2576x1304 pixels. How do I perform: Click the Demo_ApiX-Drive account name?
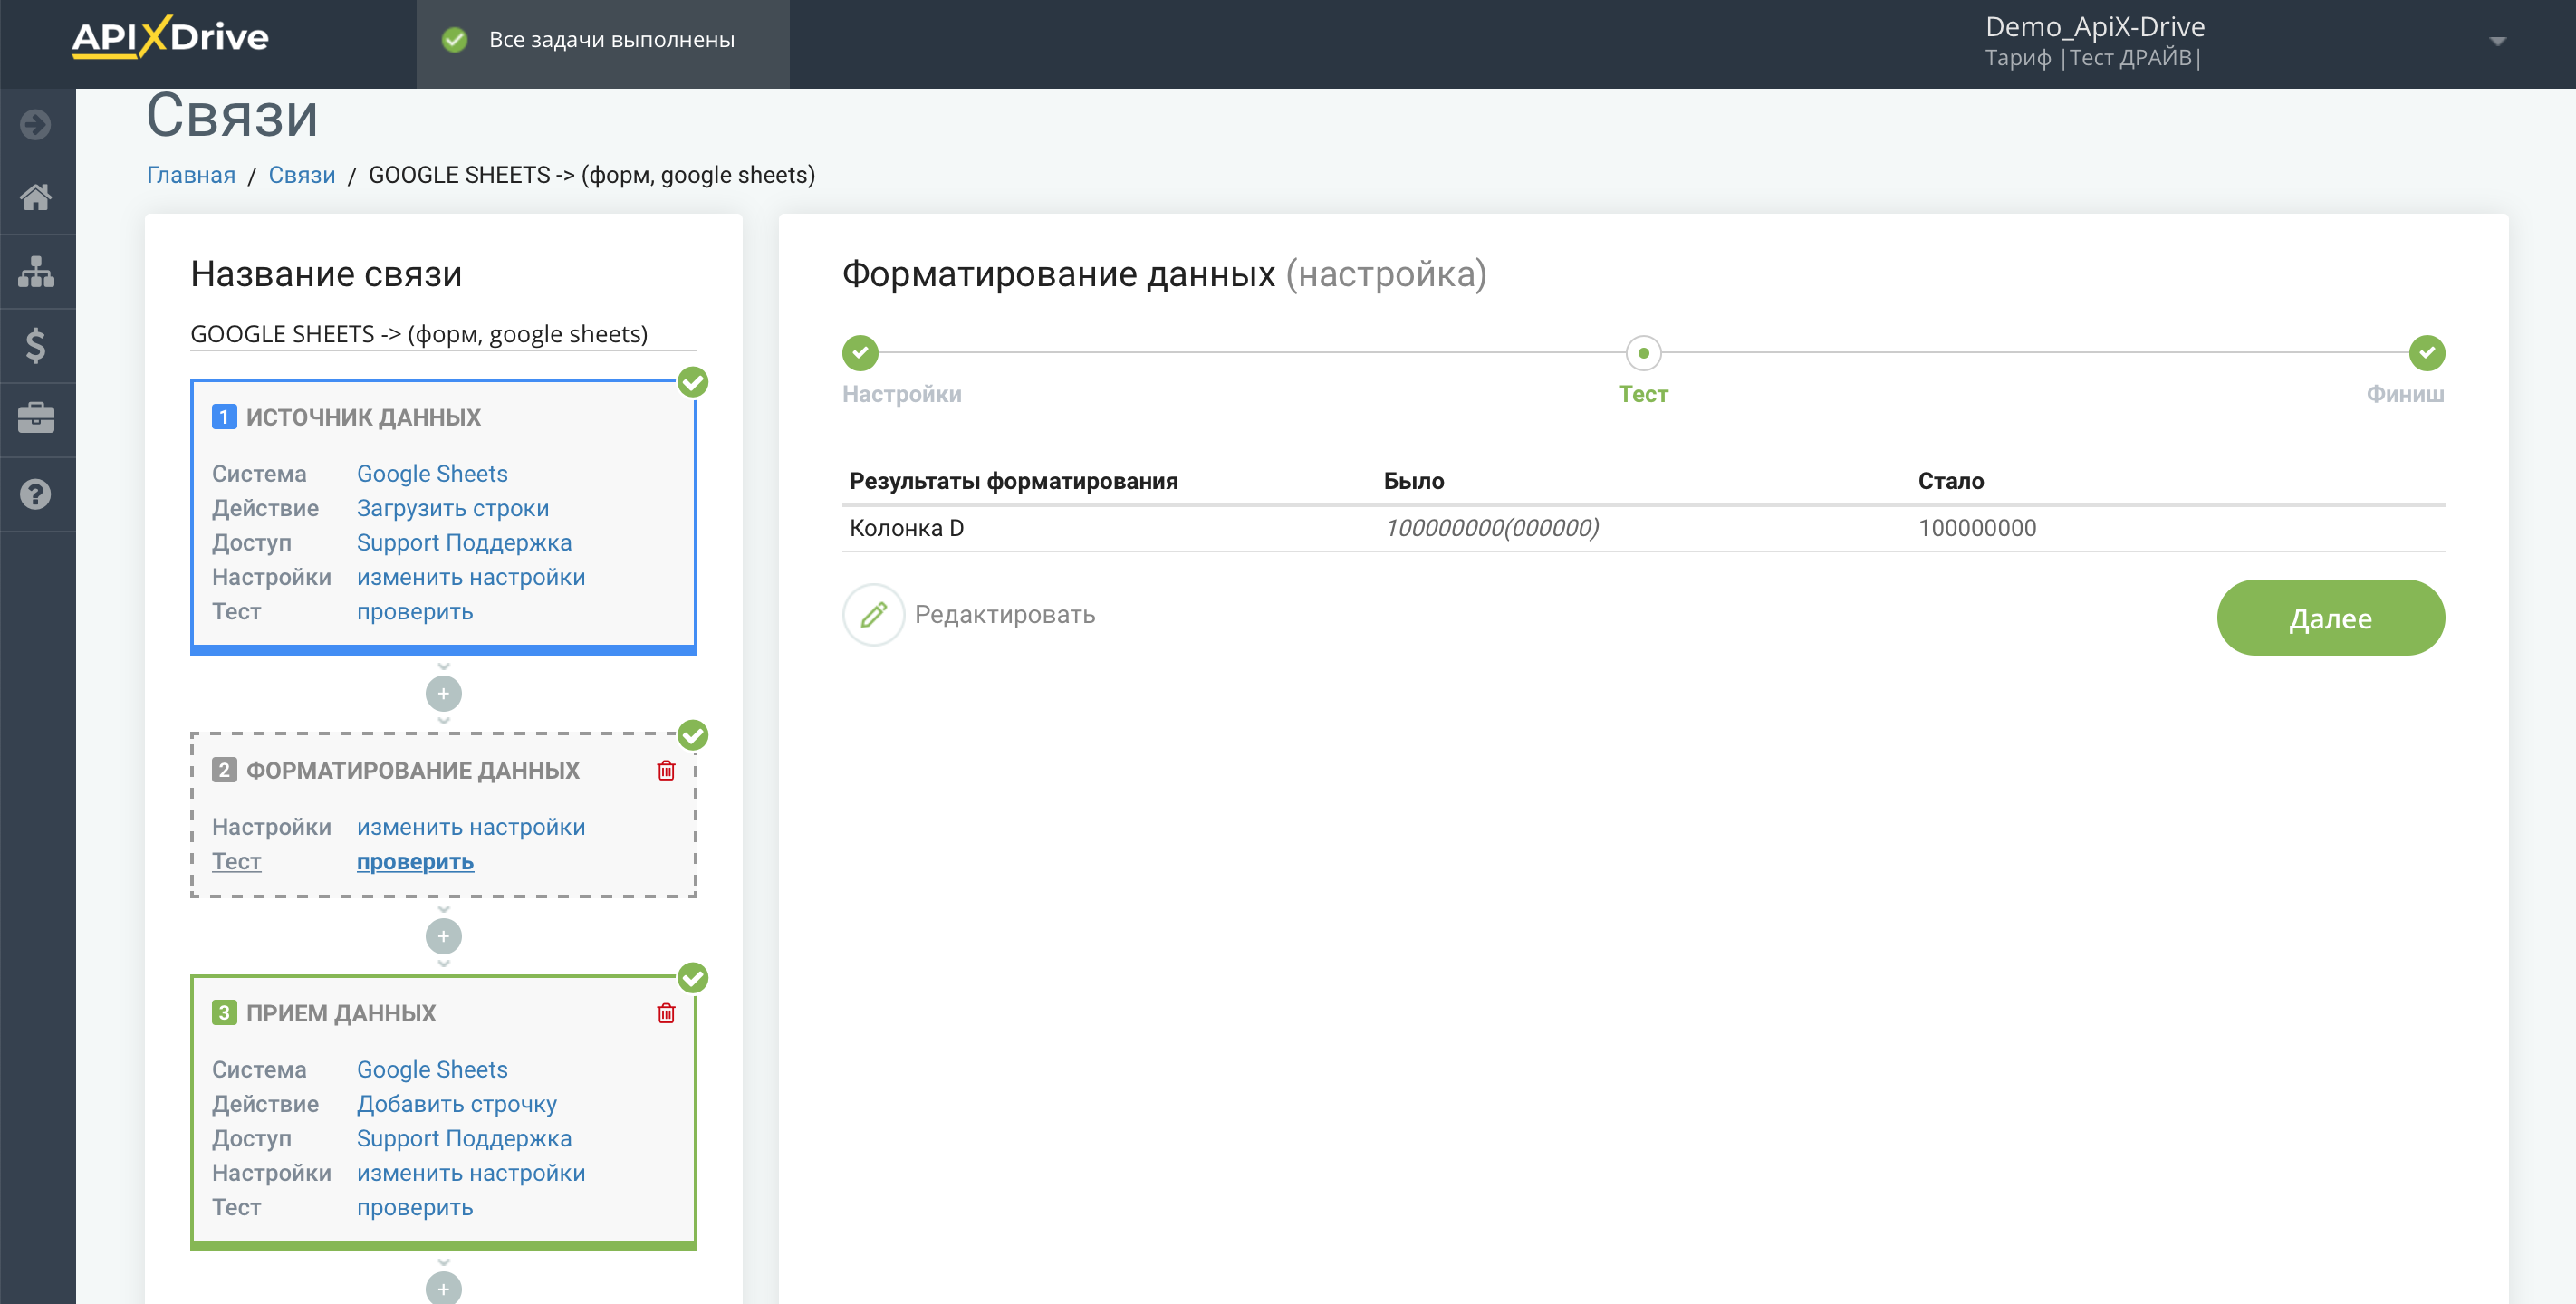coord(2094,26)
